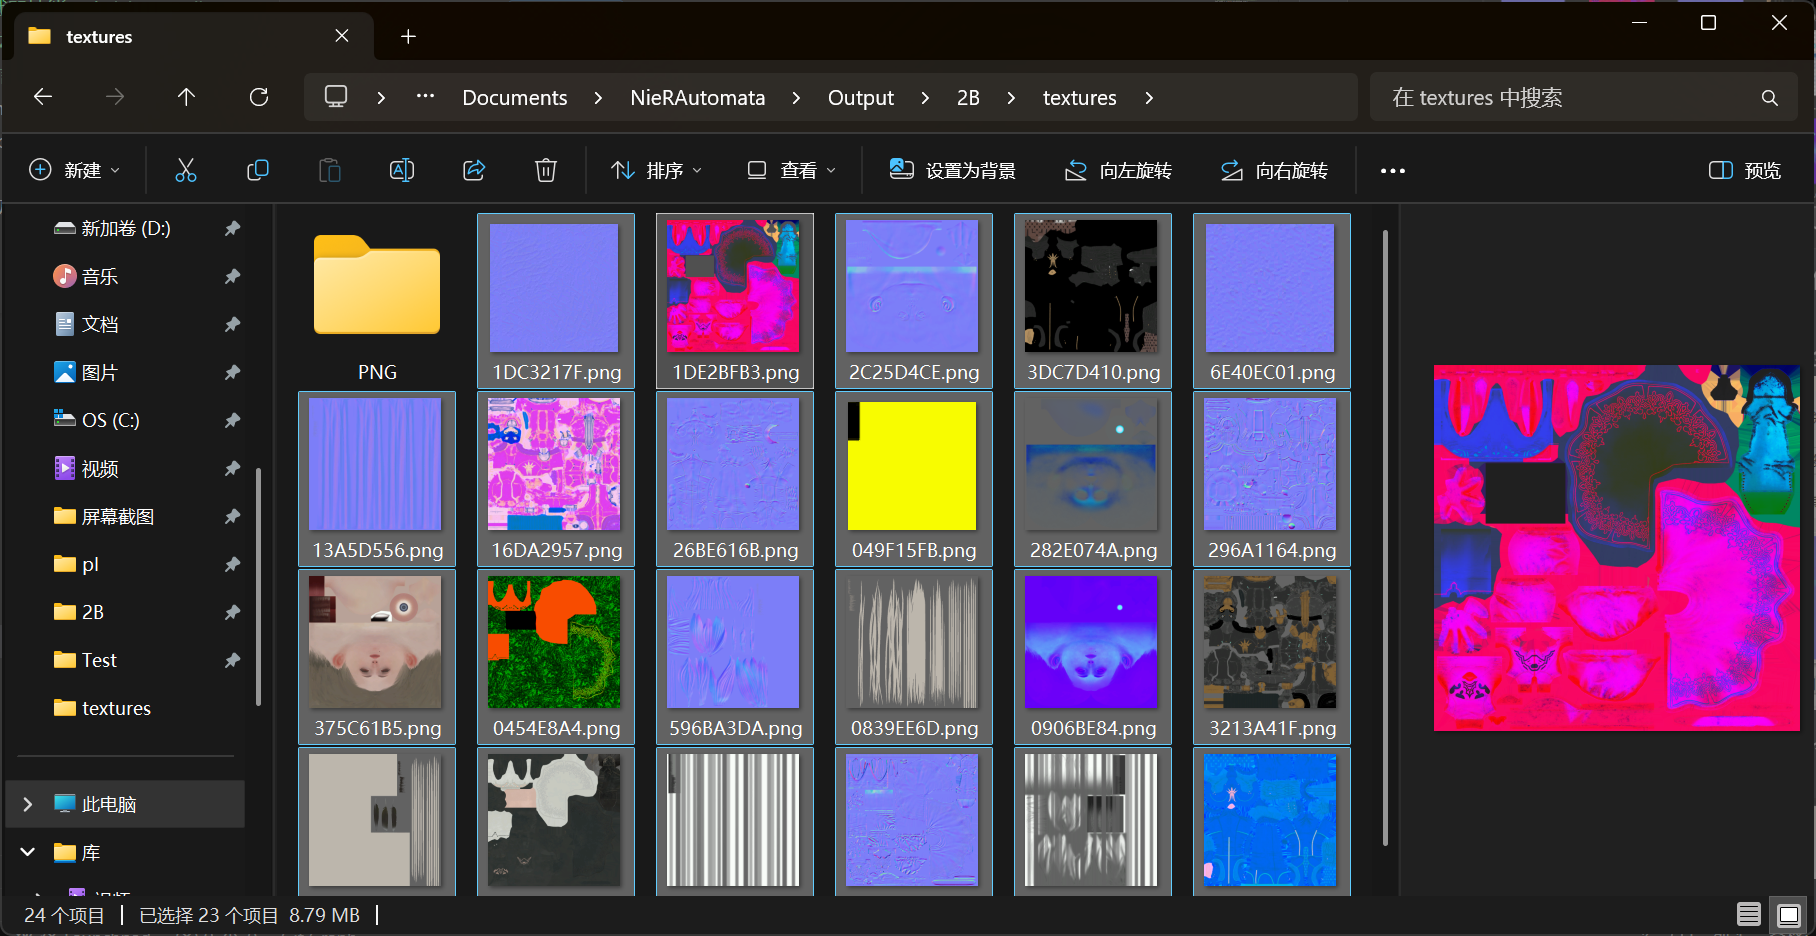Click Set as background button
This screenshot has height=936, width=1816.
(953, 170)
